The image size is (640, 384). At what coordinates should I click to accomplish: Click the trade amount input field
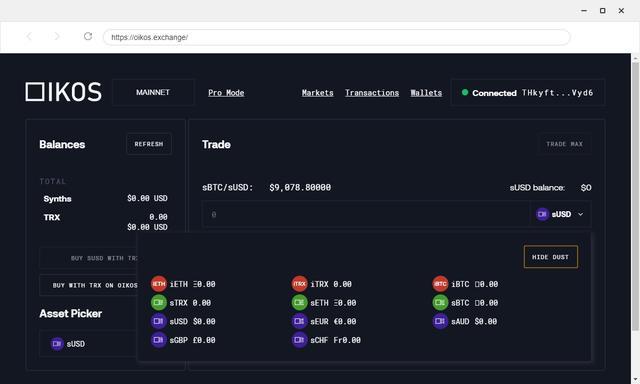pyautogui.click(x=367, y=214)
